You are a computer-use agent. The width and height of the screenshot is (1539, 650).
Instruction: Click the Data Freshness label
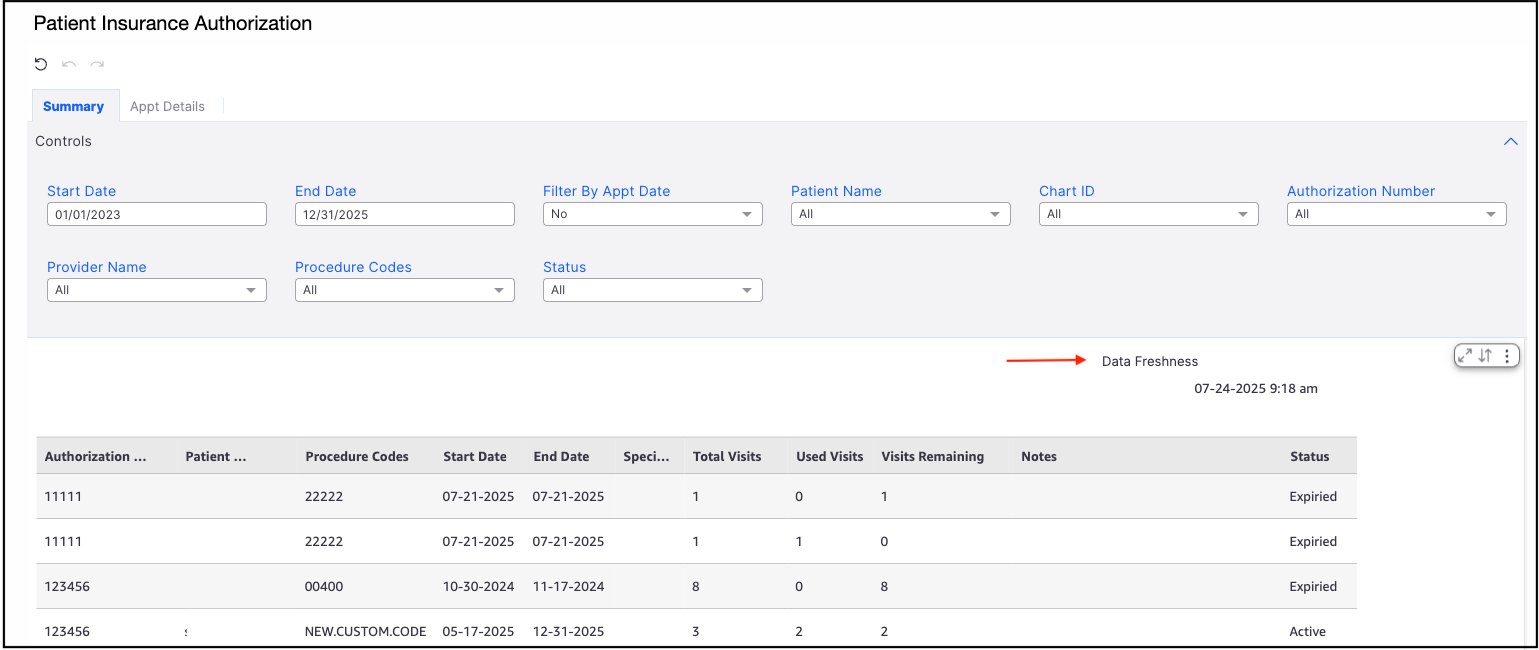1150,361
